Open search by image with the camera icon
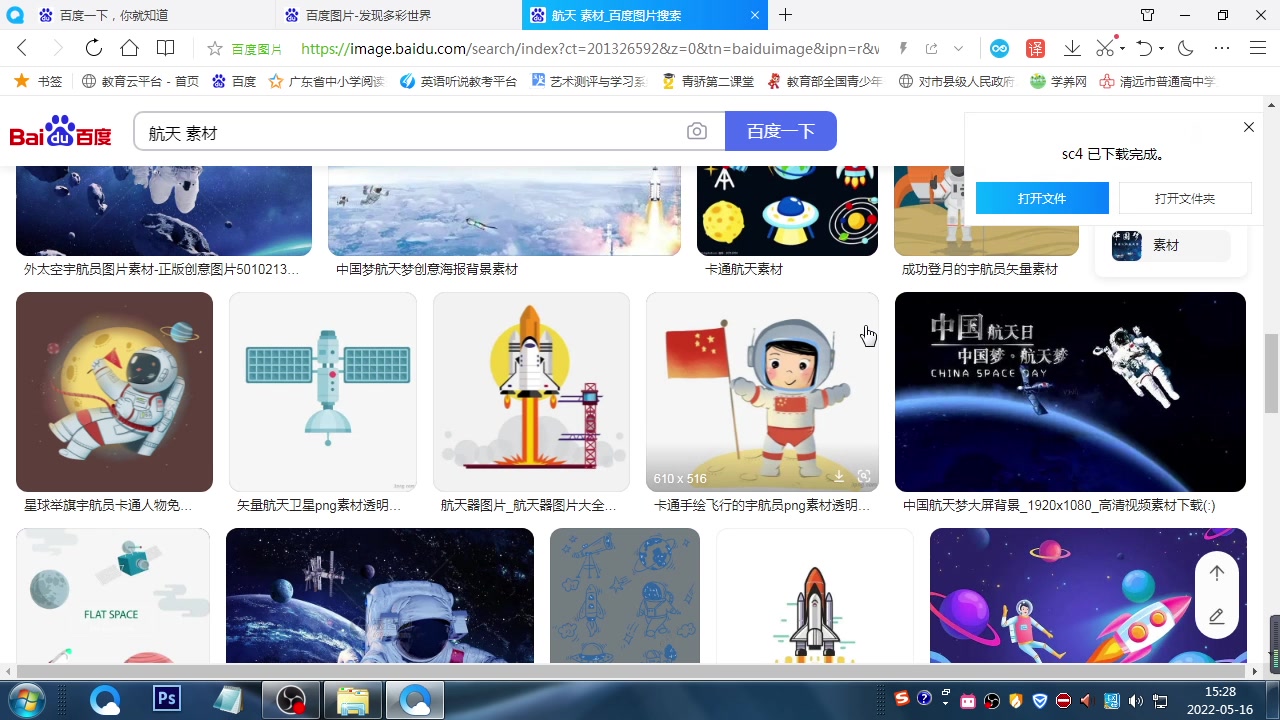This screenshot has width=1280, height=720. click(697, 131)
